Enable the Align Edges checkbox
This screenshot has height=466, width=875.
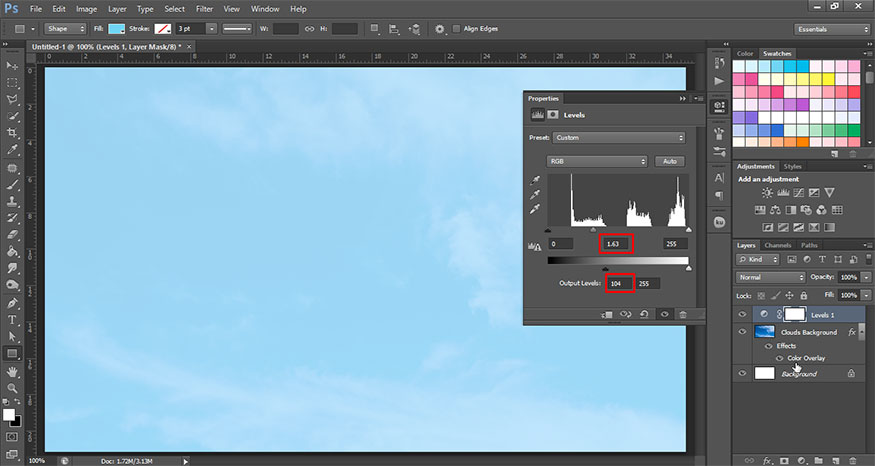click(x=457, y=28)
